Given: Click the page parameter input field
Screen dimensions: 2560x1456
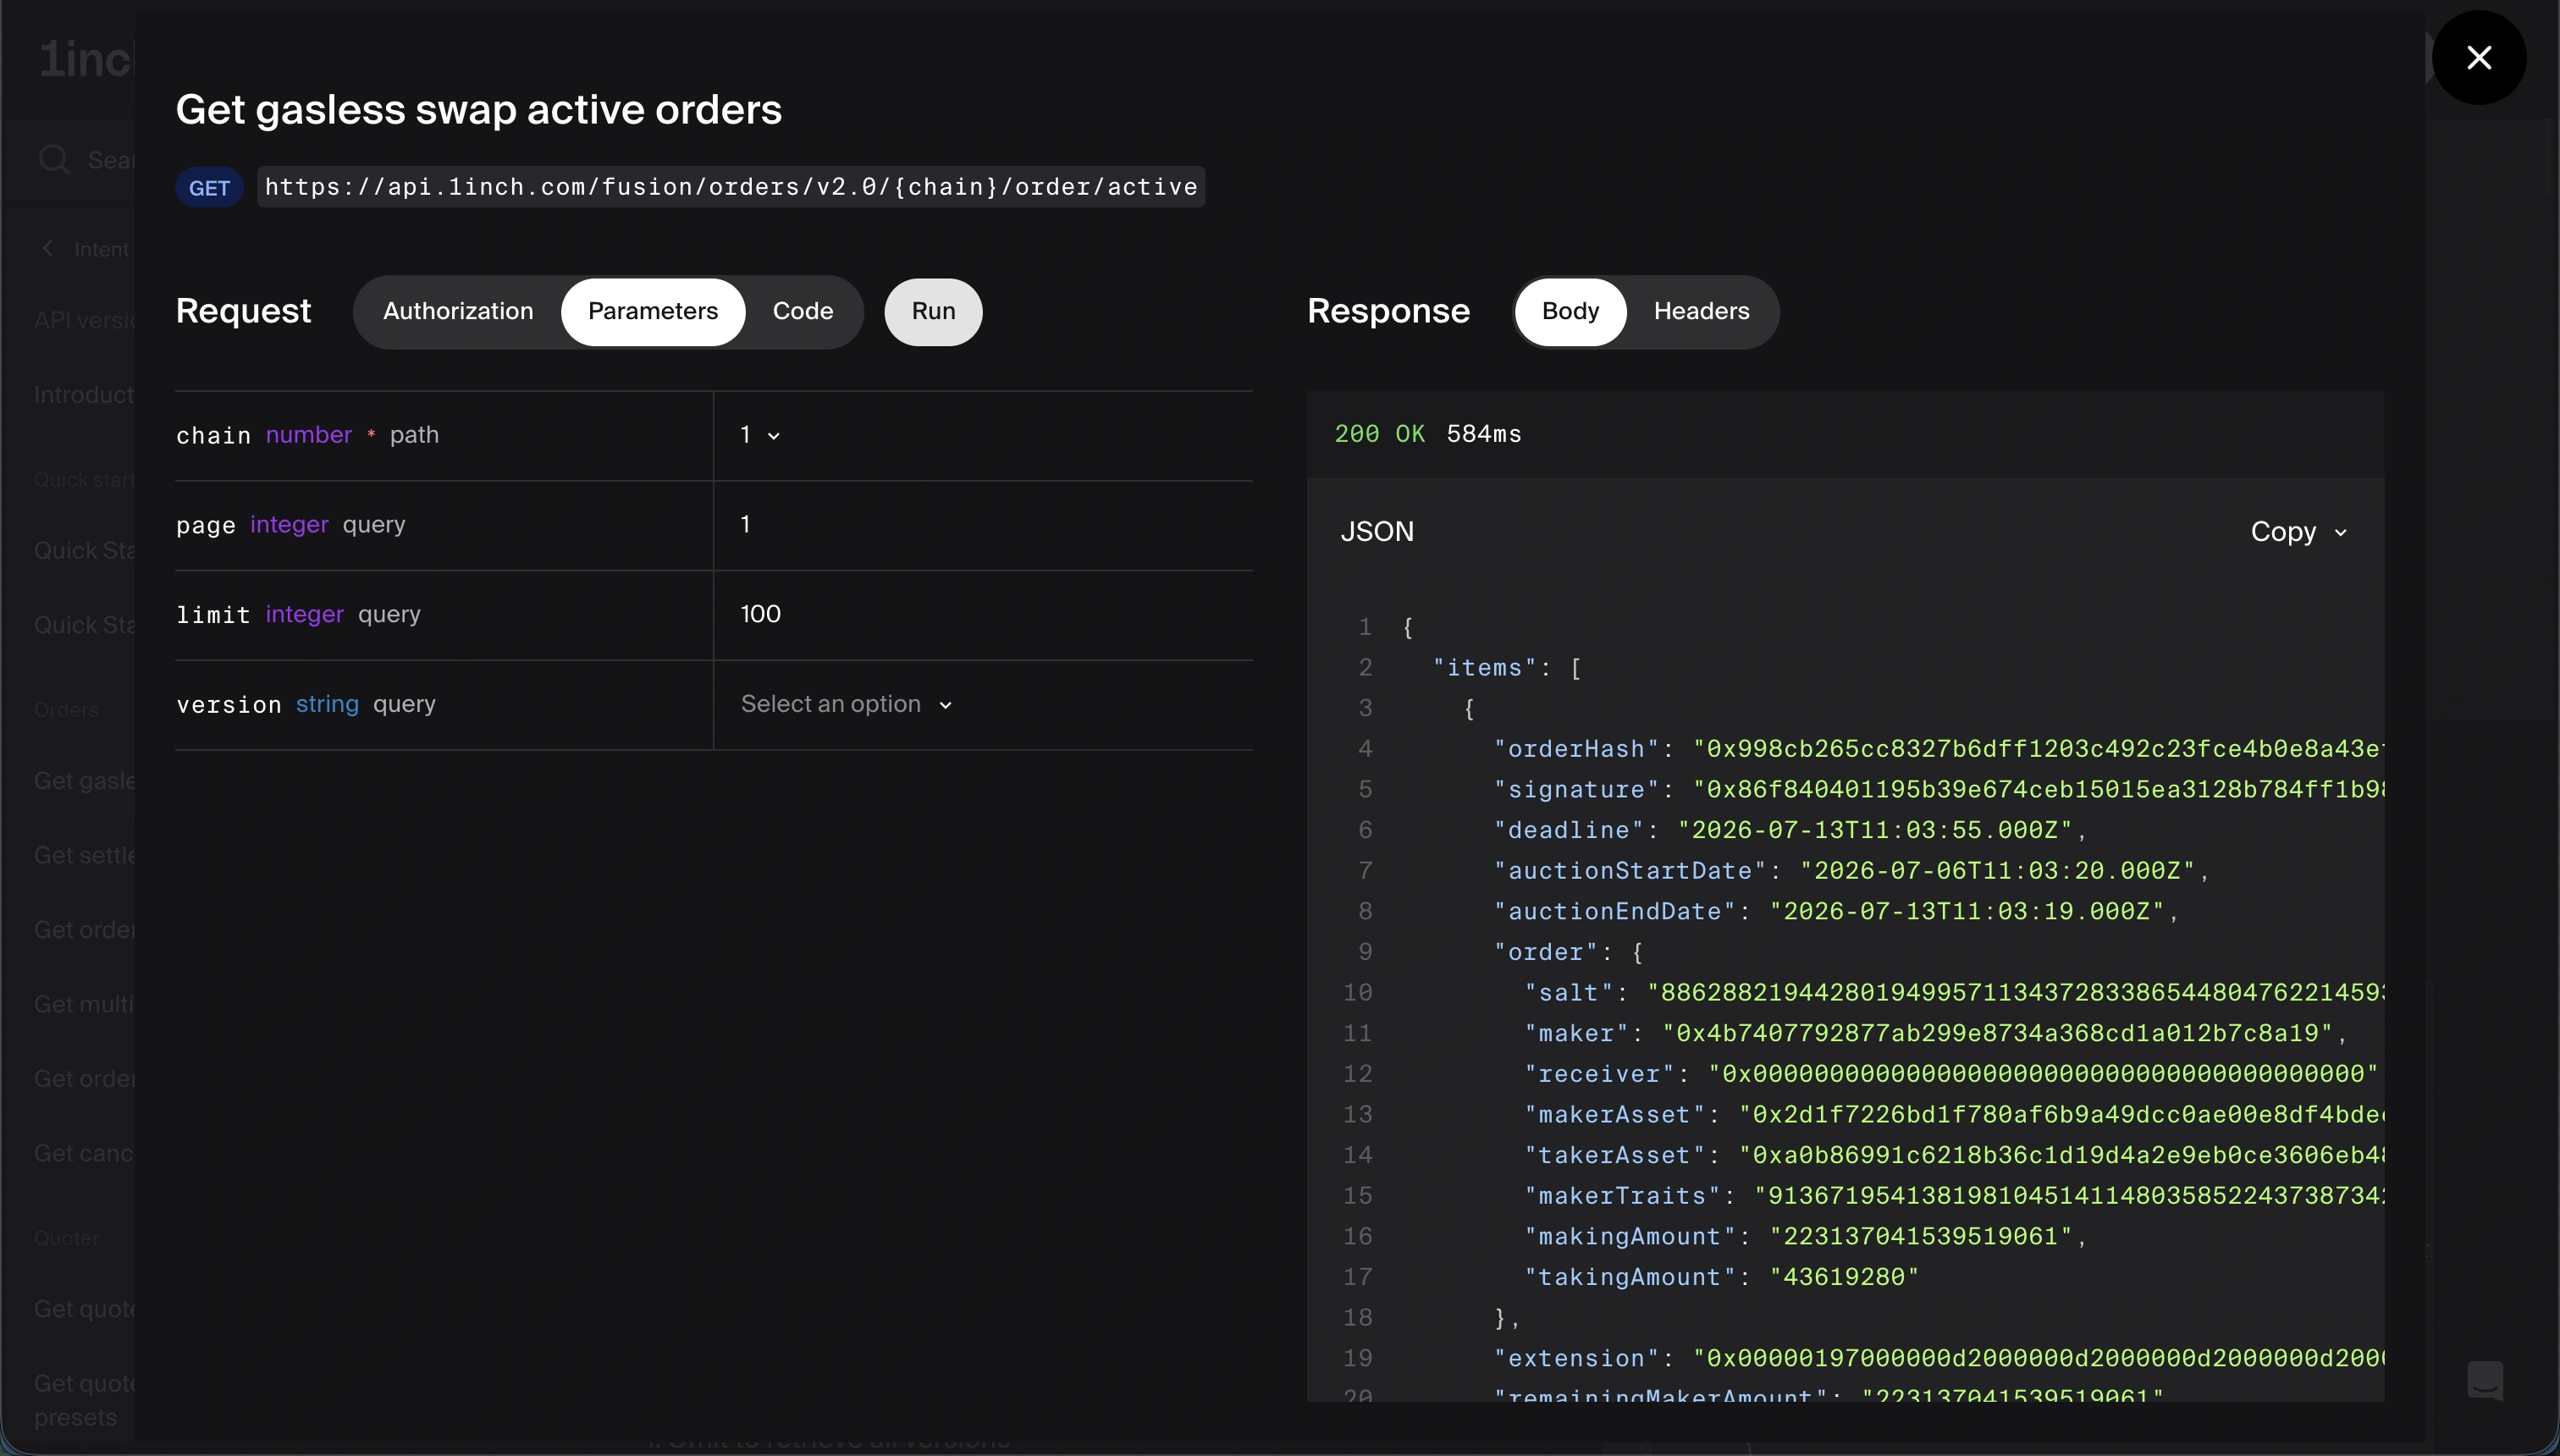Looking at the screenshot, I should click(x=983, y=525).
